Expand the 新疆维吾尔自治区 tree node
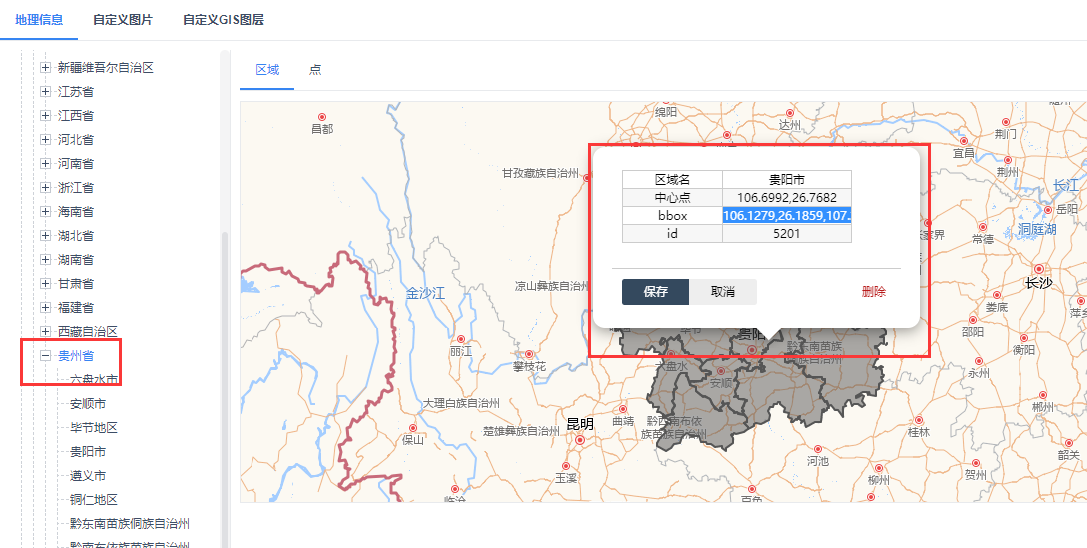Image resolution: width=1087 pixels, height=548 pixels. [46, 67]
